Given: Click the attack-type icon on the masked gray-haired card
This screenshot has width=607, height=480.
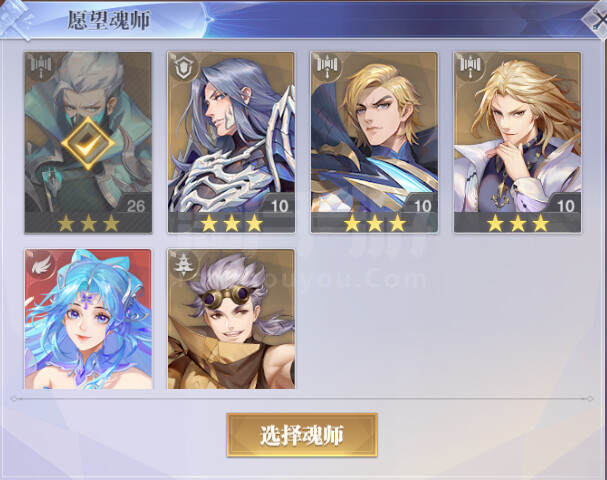Looking at the screenshot, I should pos(41,65).
